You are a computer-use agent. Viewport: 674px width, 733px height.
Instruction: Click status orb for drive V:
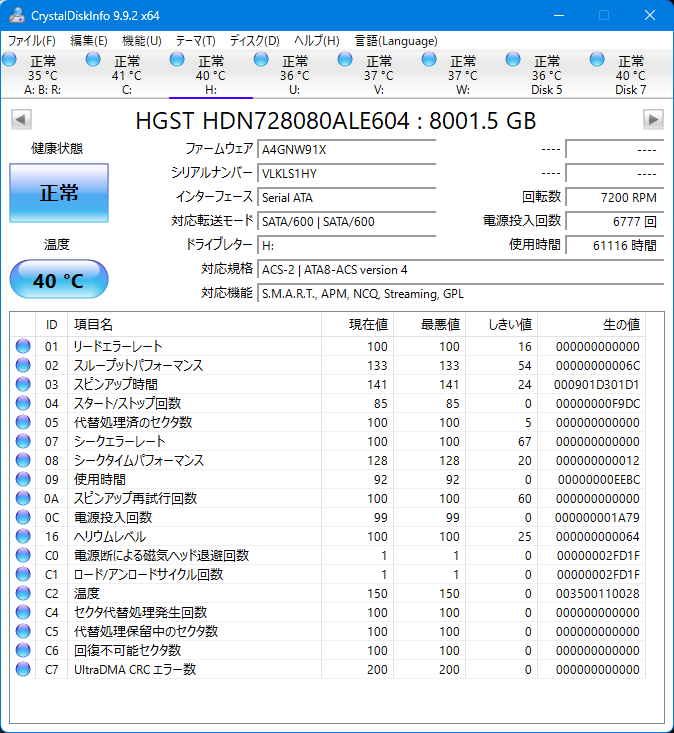tap(345, 60)
